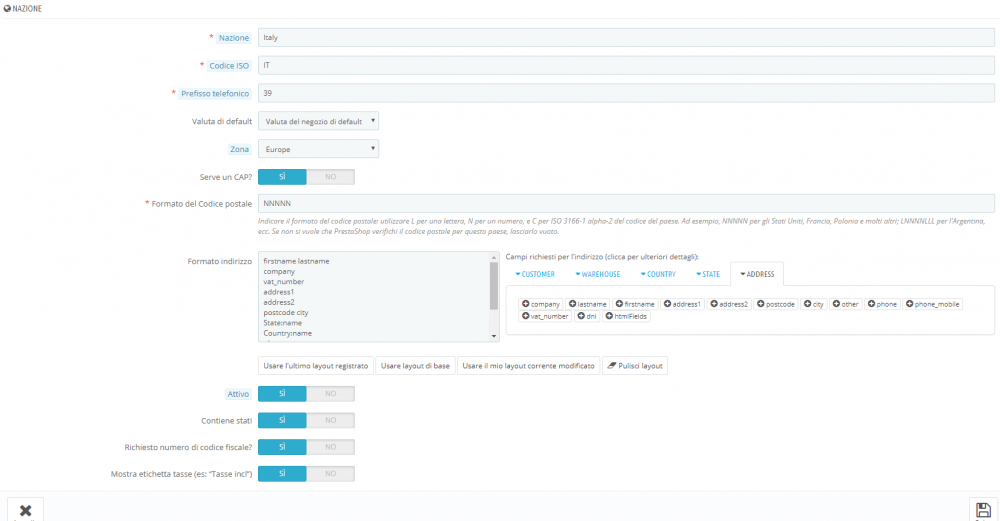1000x521 pixels.
Task: Set Contiene stati to SÌ
Action: point(282,420)
